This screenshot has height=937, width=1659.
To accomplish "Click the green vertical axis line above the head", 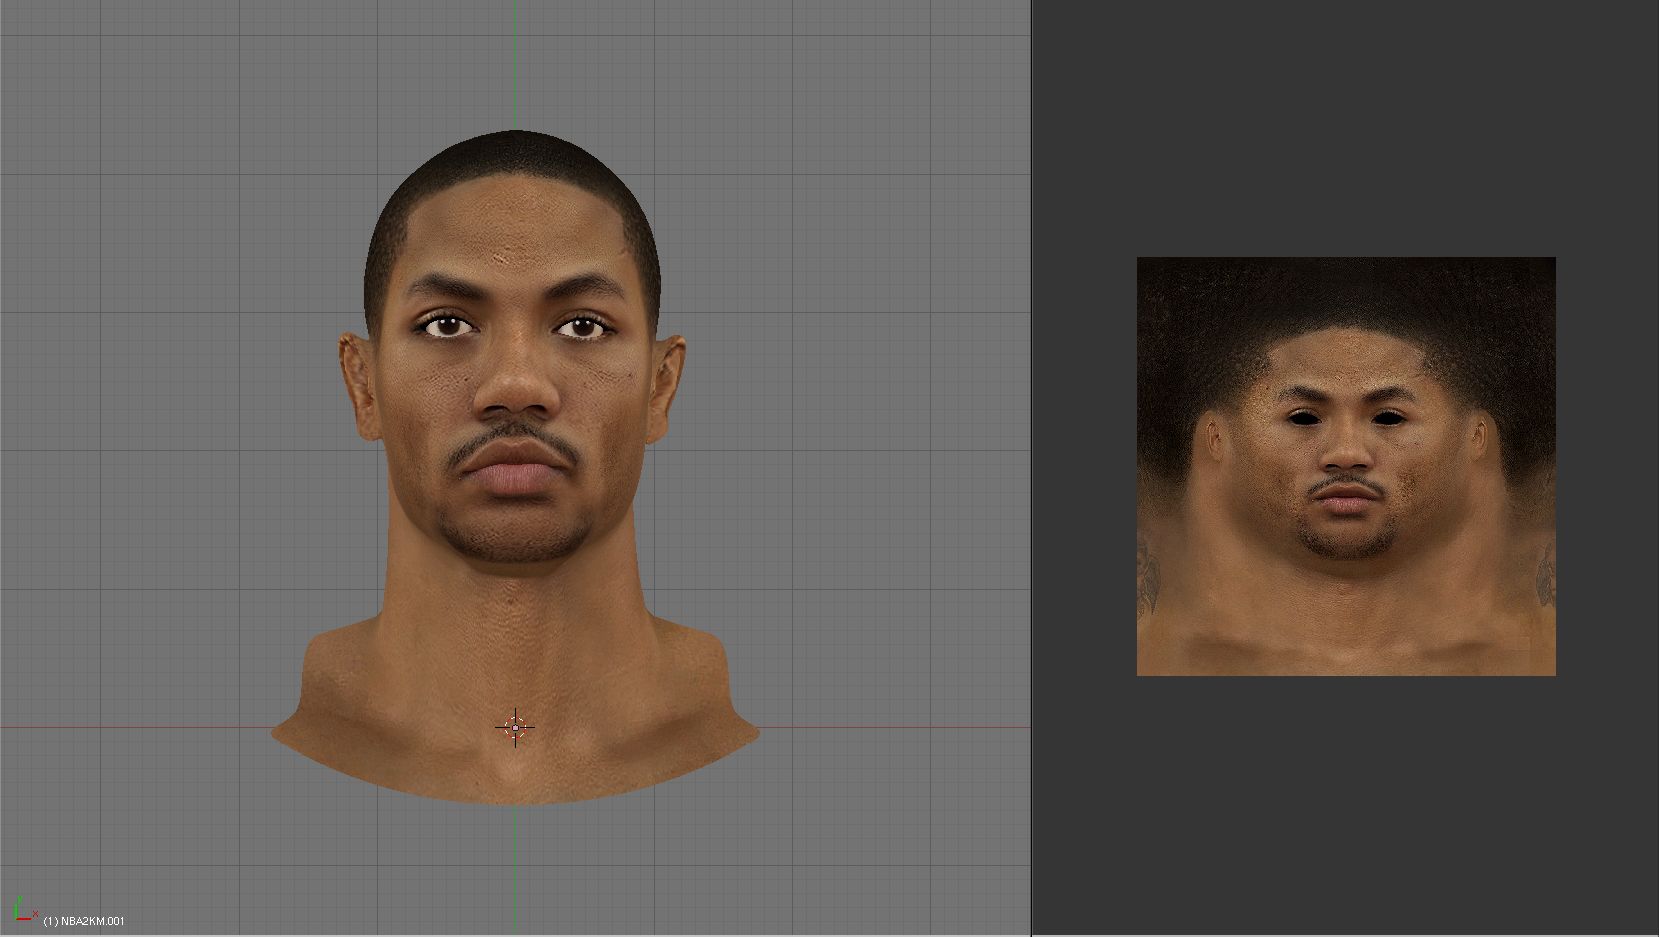I will [515, 60].
